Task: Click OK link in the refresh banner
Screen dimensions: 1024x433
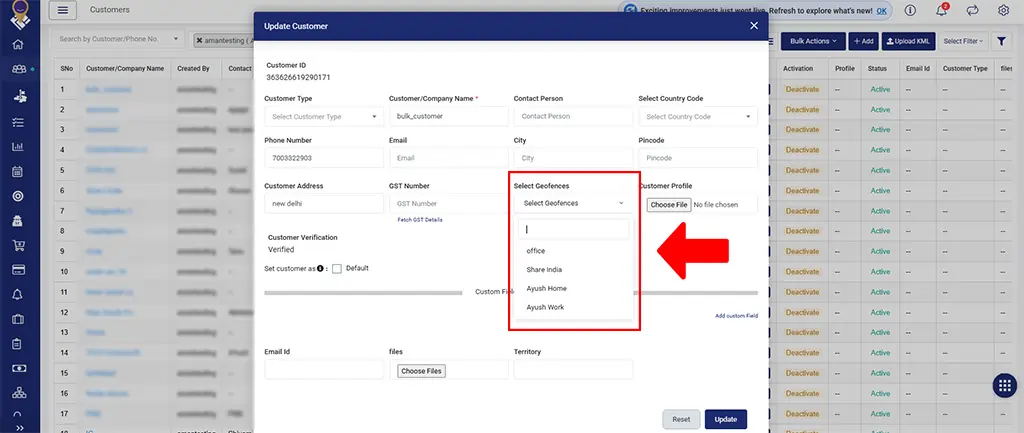Action: pyautogui.click(x=882, y=11)
